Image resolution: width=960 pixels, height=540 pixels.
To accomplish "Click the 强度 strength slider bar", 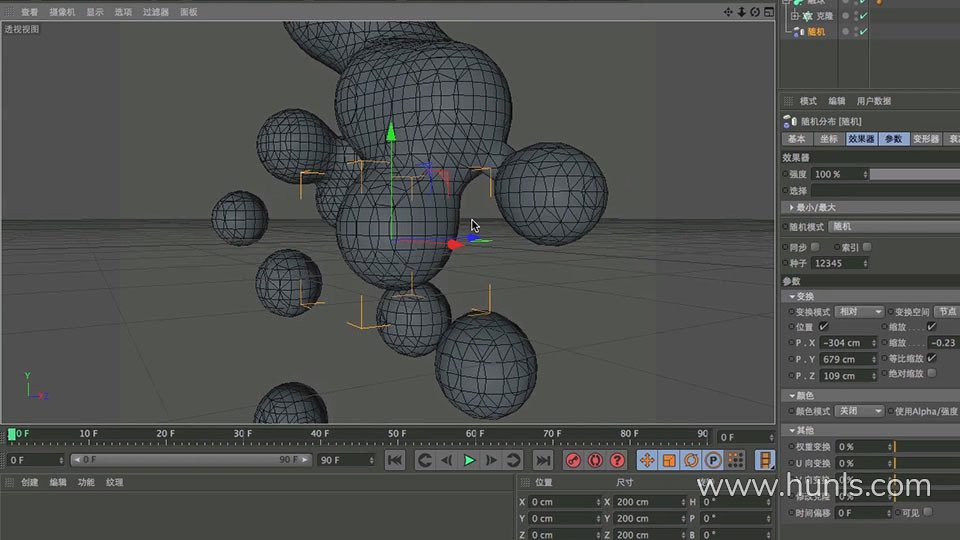I will [915, 174].
